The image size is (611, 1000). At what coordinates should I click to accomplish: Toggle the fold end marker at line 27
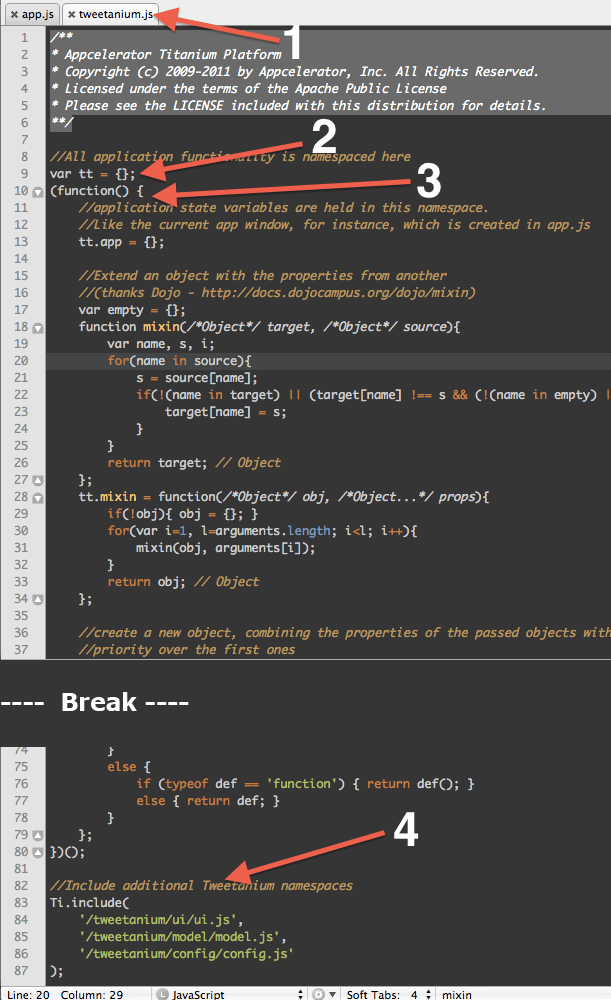[x=38, y=480]
